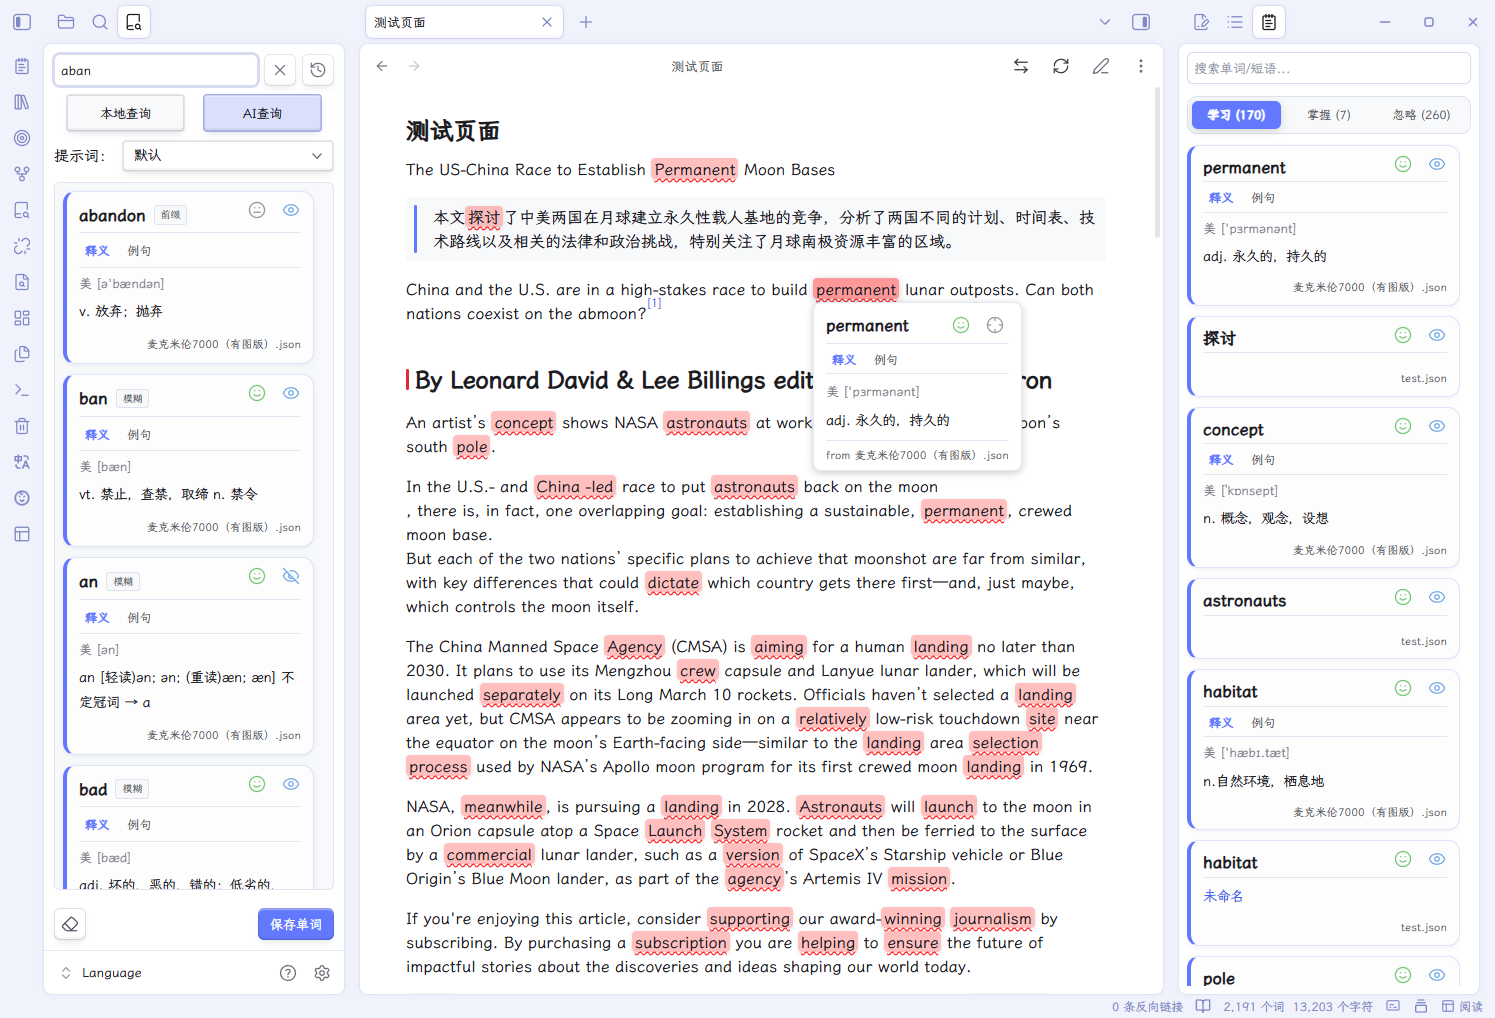
Task: Clear the aban search field
Action: (x=280, y=70)
